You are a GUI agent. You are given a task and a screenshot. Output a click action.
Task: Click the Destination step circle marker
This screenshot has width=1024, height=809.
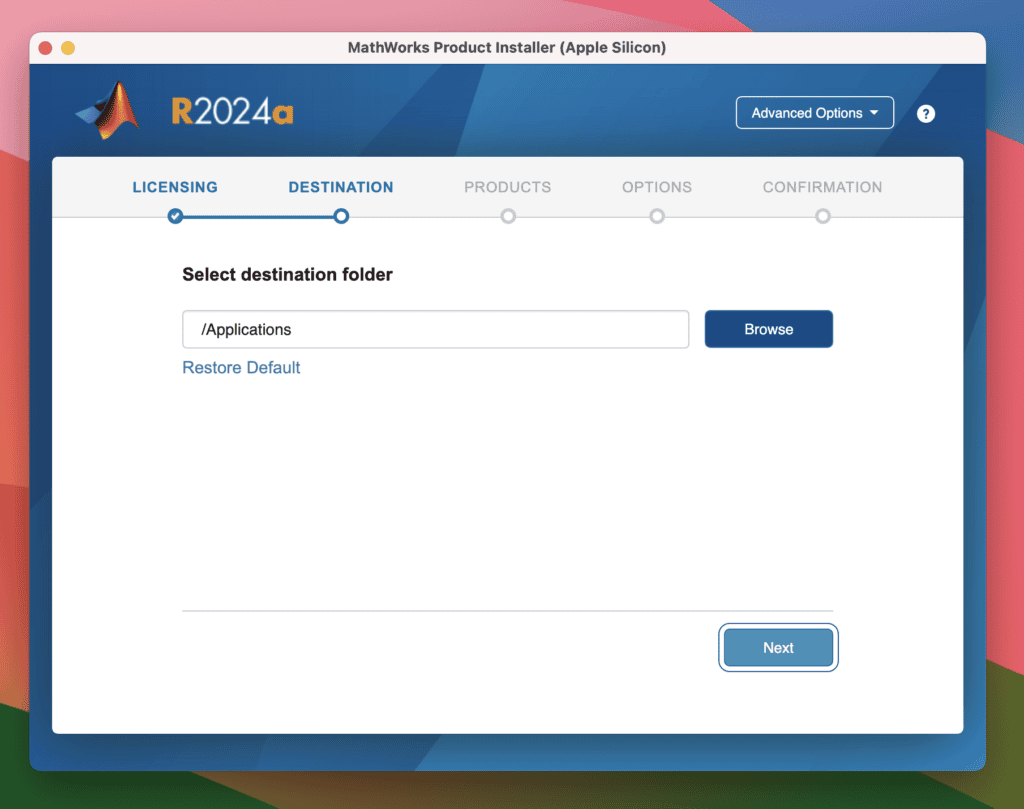[x=341, y=216]
